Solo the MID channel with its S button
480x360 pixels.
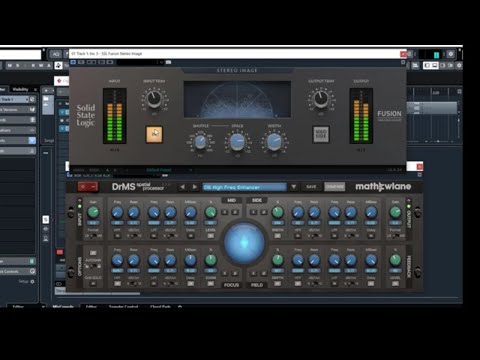coord(225,212)
